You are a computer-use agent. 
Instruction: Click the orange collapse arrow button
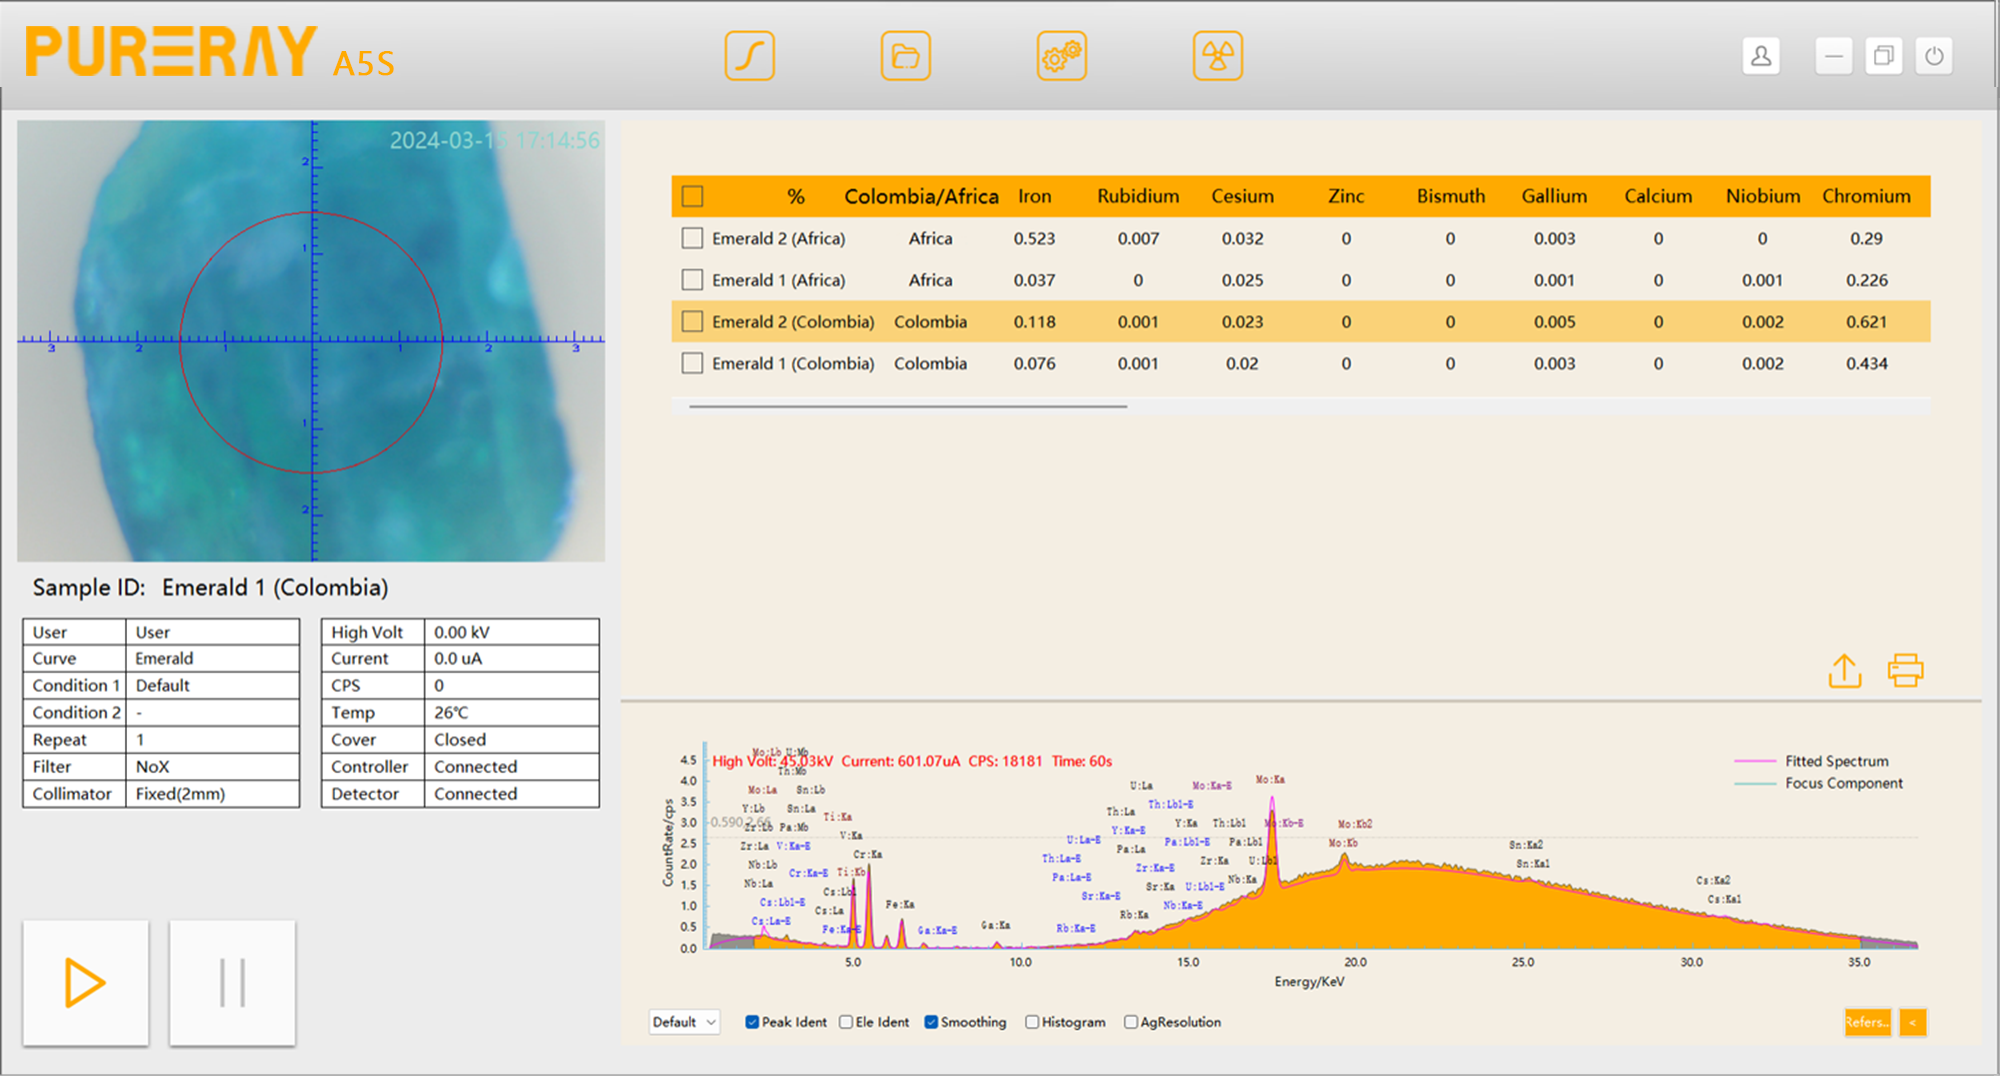click(x=1912, y=1022)
